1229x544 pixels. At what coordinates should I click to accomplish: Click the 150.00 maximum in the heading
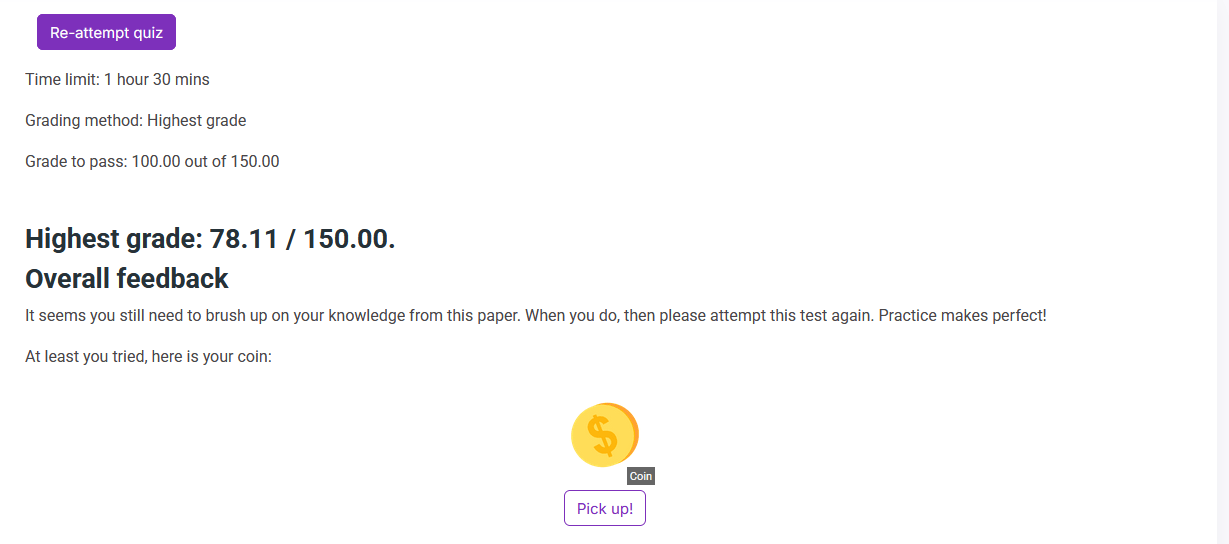pos(347,239)
